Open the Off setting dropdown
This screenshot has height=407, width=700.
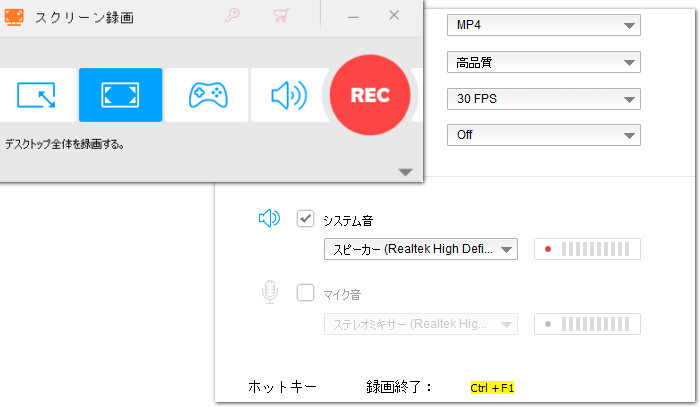pyautogui.click(x=543, y=134)
